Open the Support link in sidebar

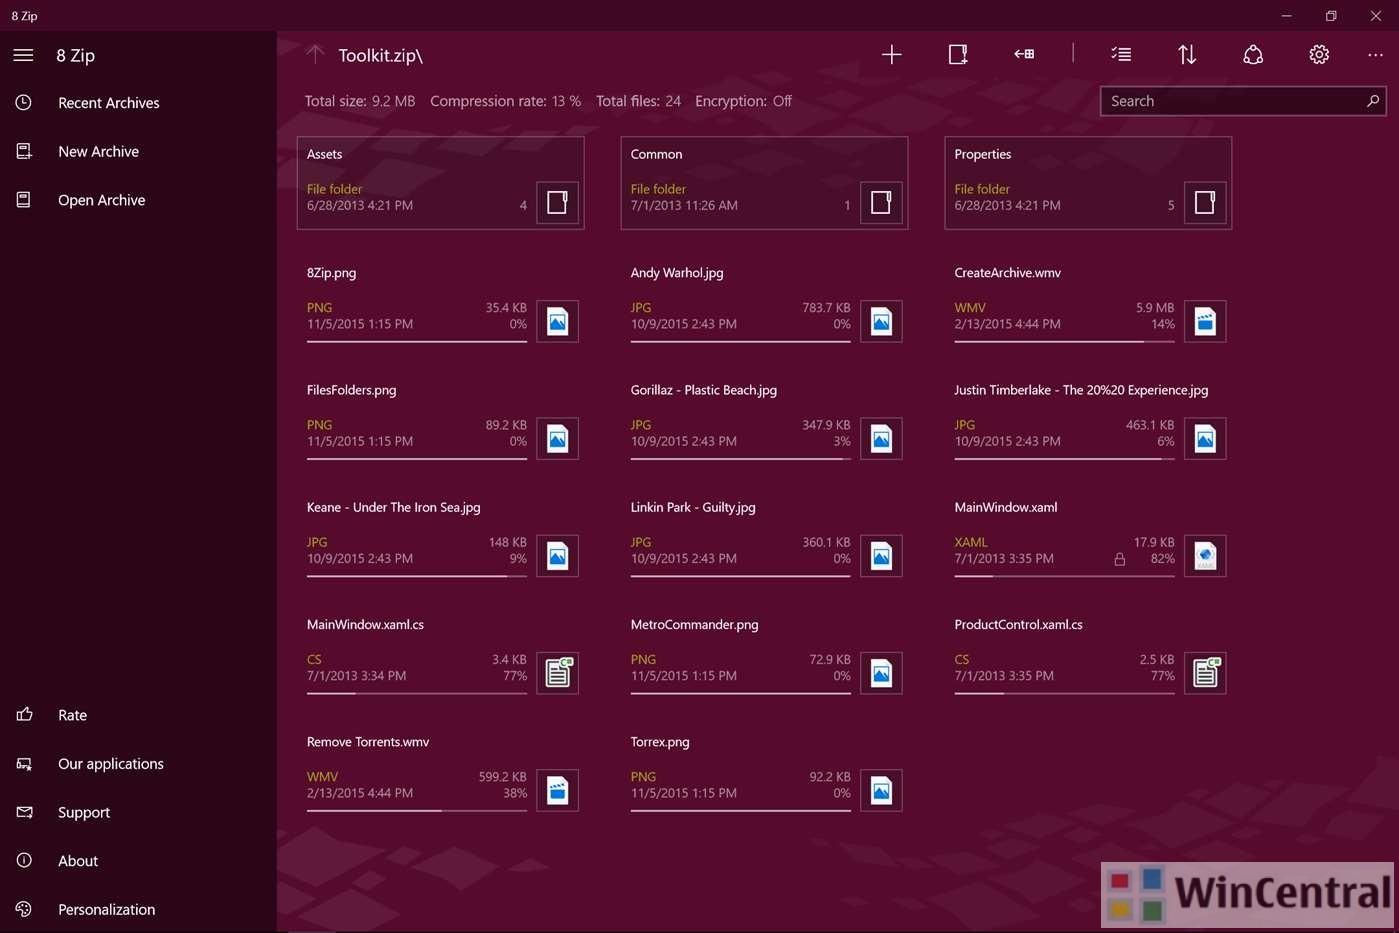tap(83, 812)
